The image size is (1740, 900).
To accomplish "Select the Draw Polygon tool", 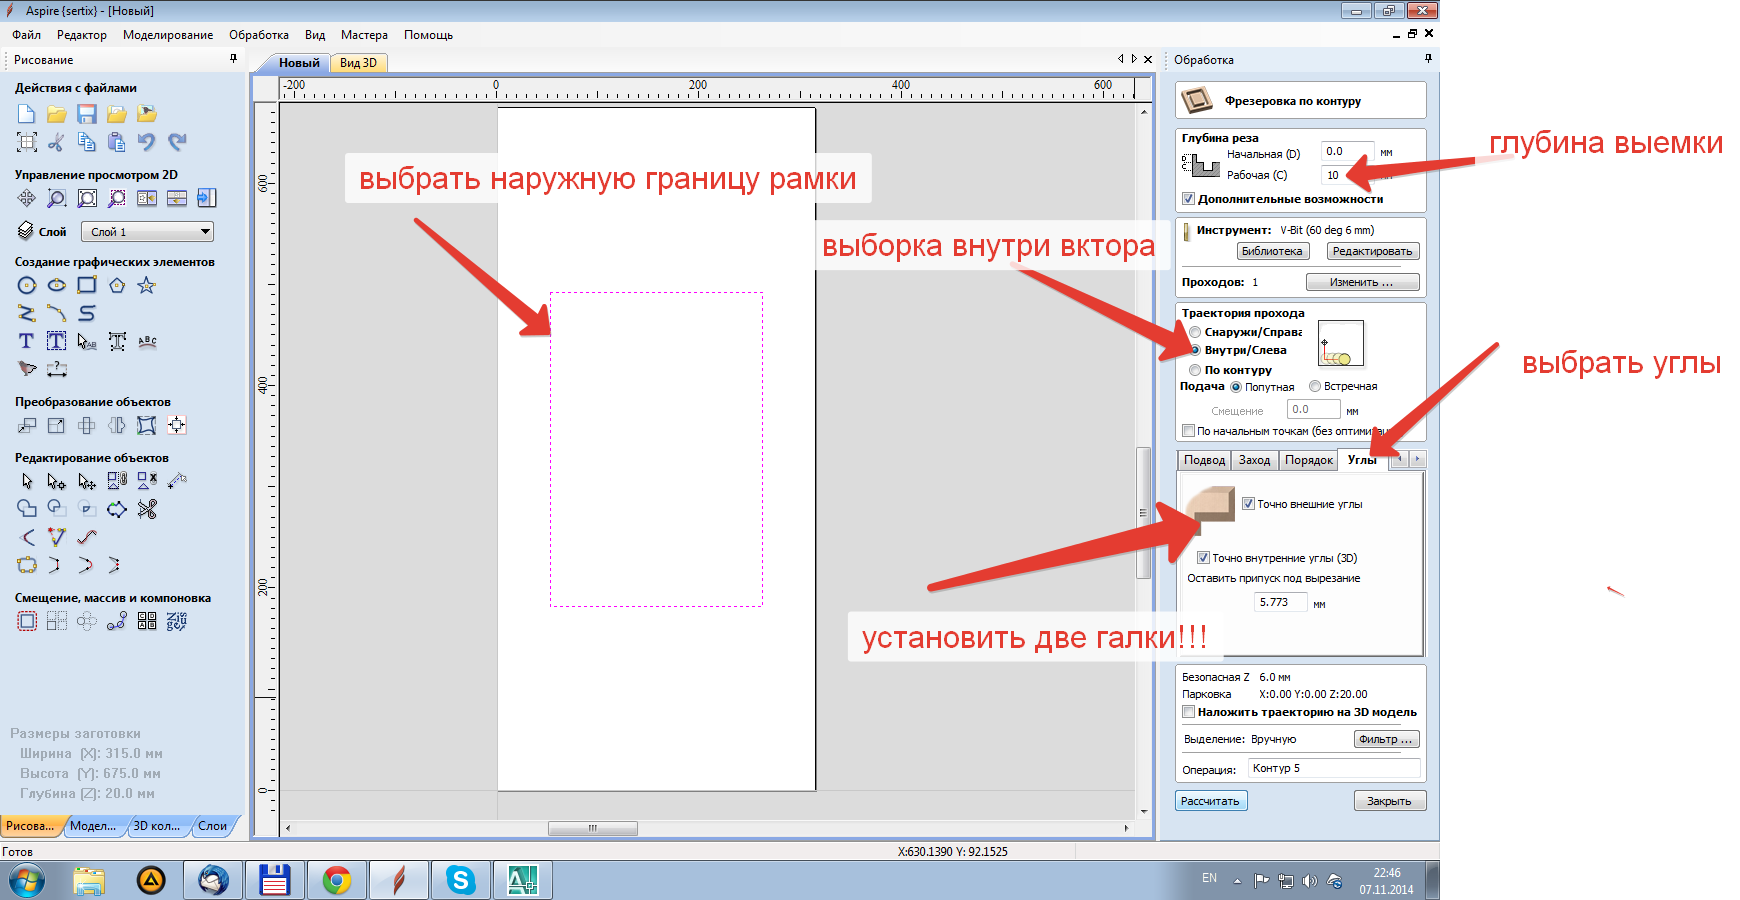I will coord(117,285).
